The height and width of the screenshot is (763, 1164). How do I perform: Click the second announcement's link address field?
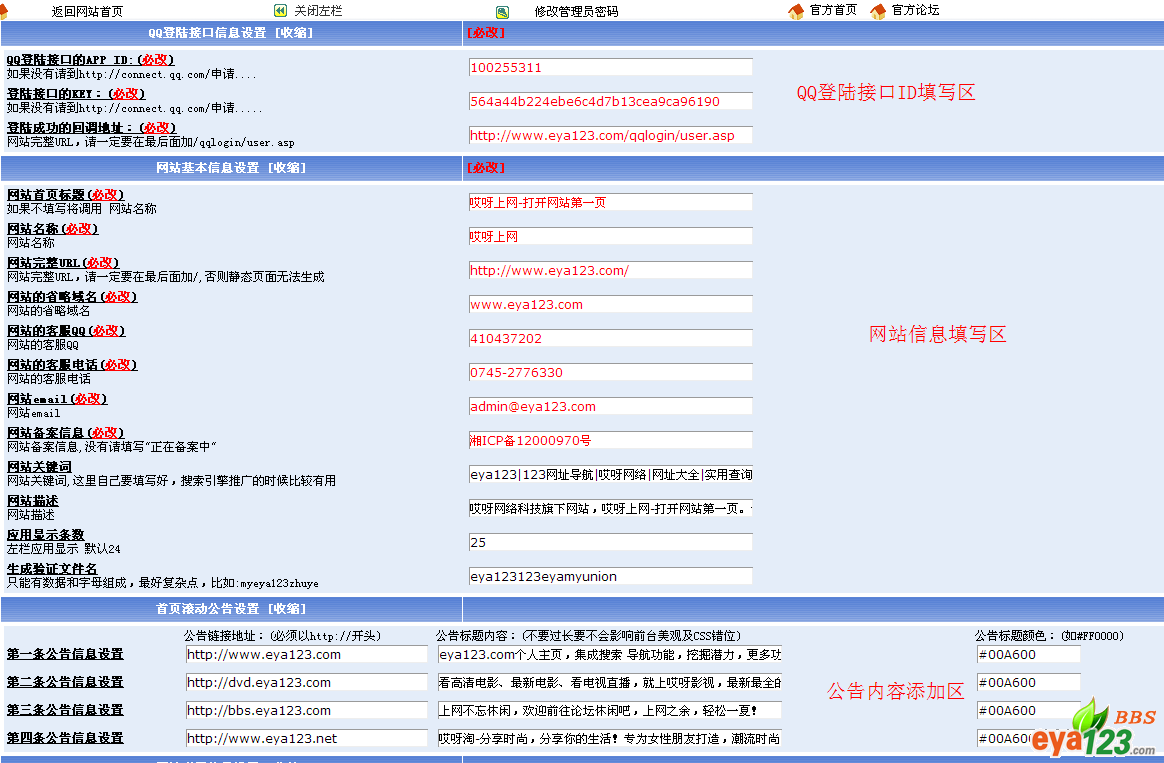306,683
